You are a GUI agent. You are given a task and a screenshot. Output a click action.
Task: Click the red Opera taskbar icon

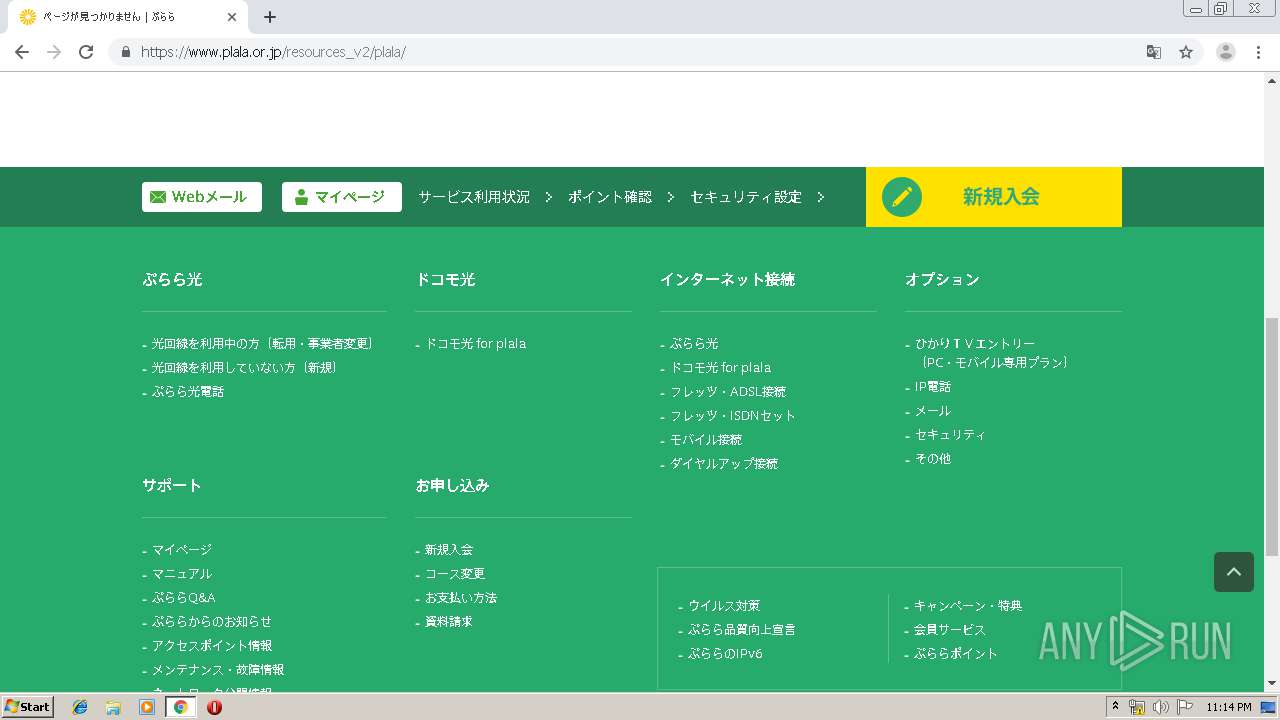[214, 707]
